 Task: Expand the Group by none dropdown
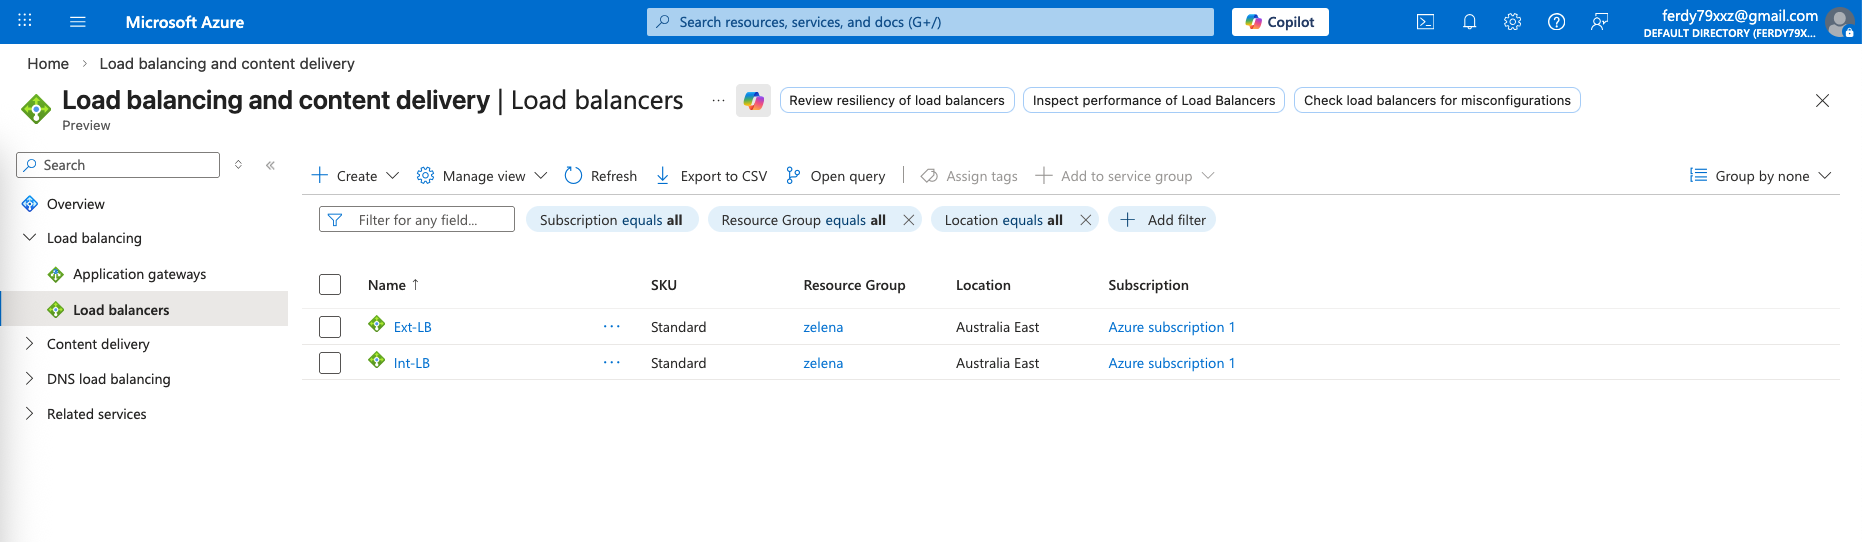tap(1761, 176)
